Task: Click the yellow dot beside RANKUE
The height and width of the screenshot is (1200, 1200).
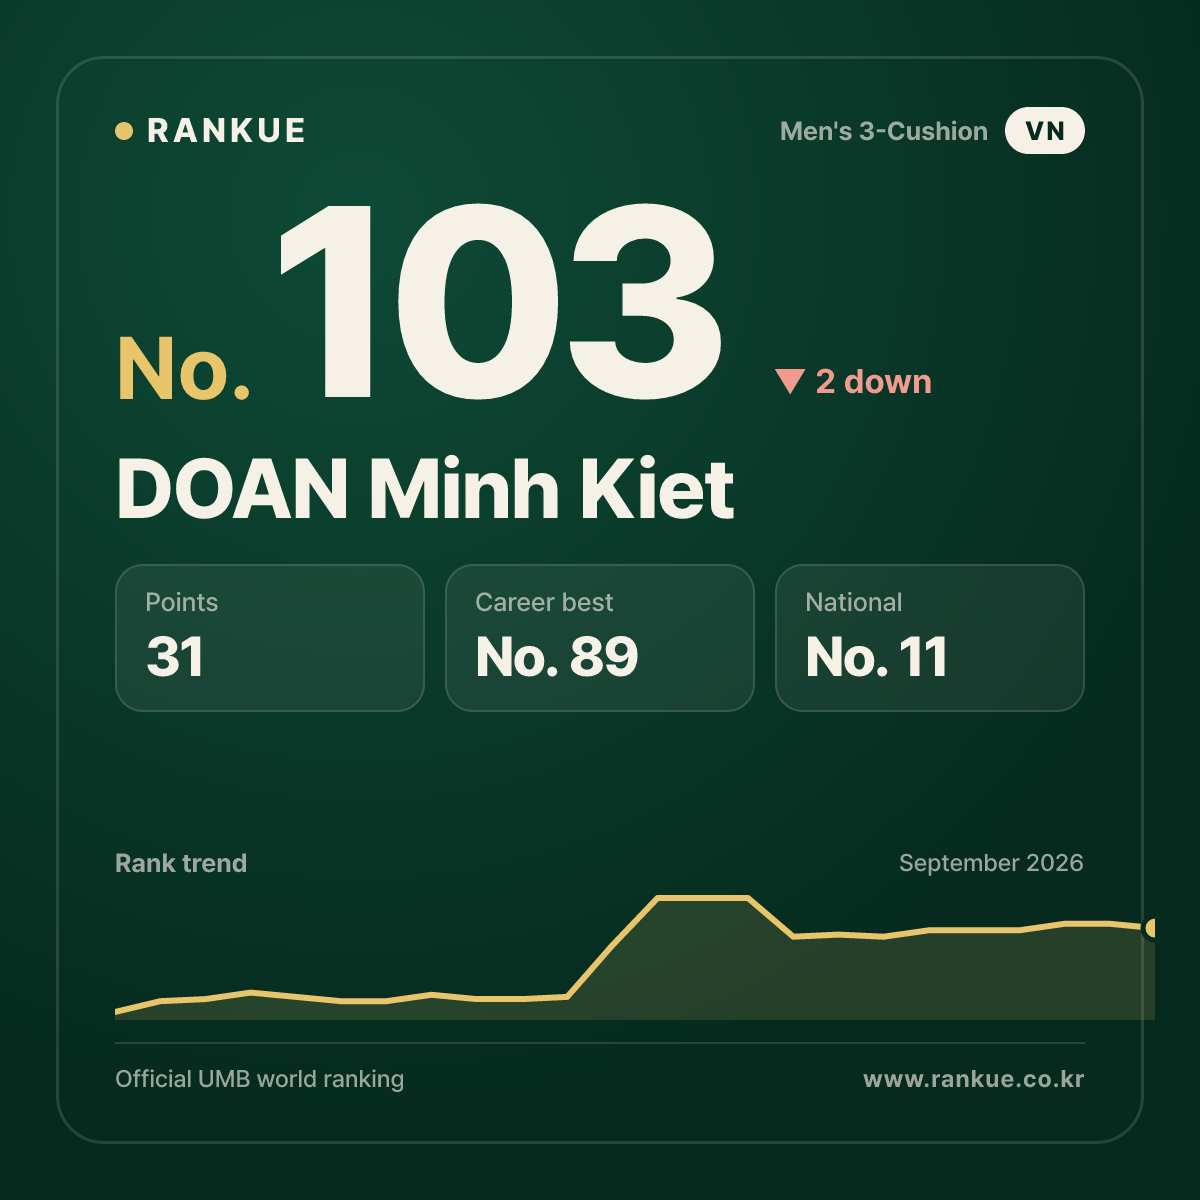Action: click(x=124, y=131)
